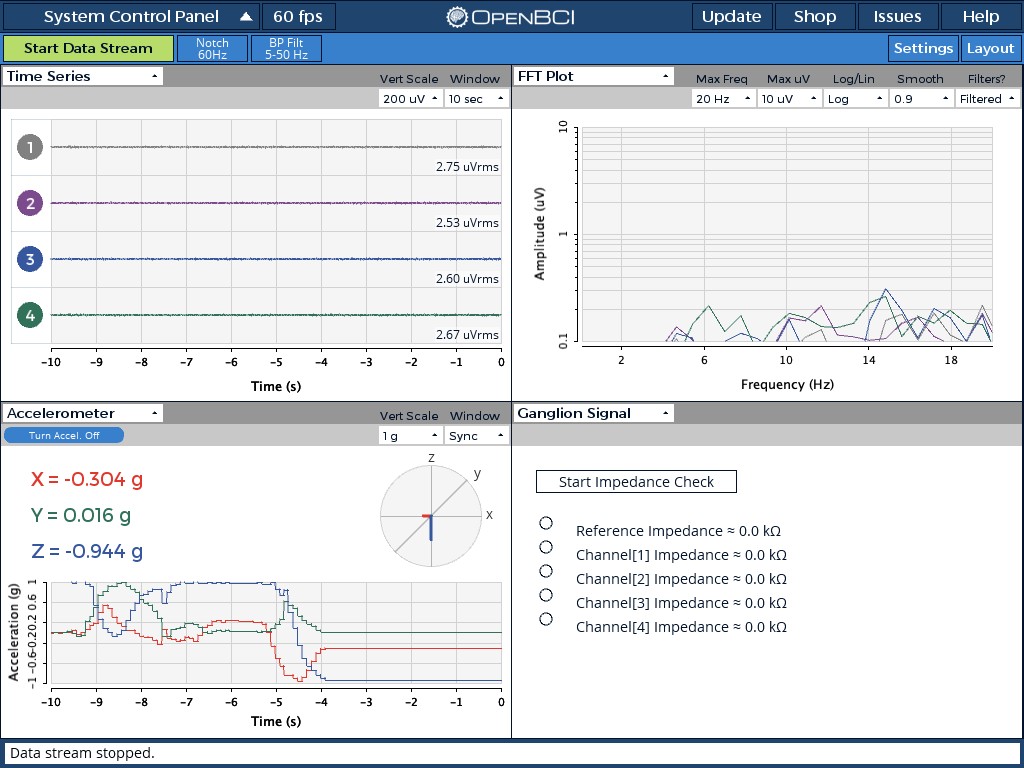Screen dimensions: 1024x768
Task: Open the Shop page
Action: [815, 17]
